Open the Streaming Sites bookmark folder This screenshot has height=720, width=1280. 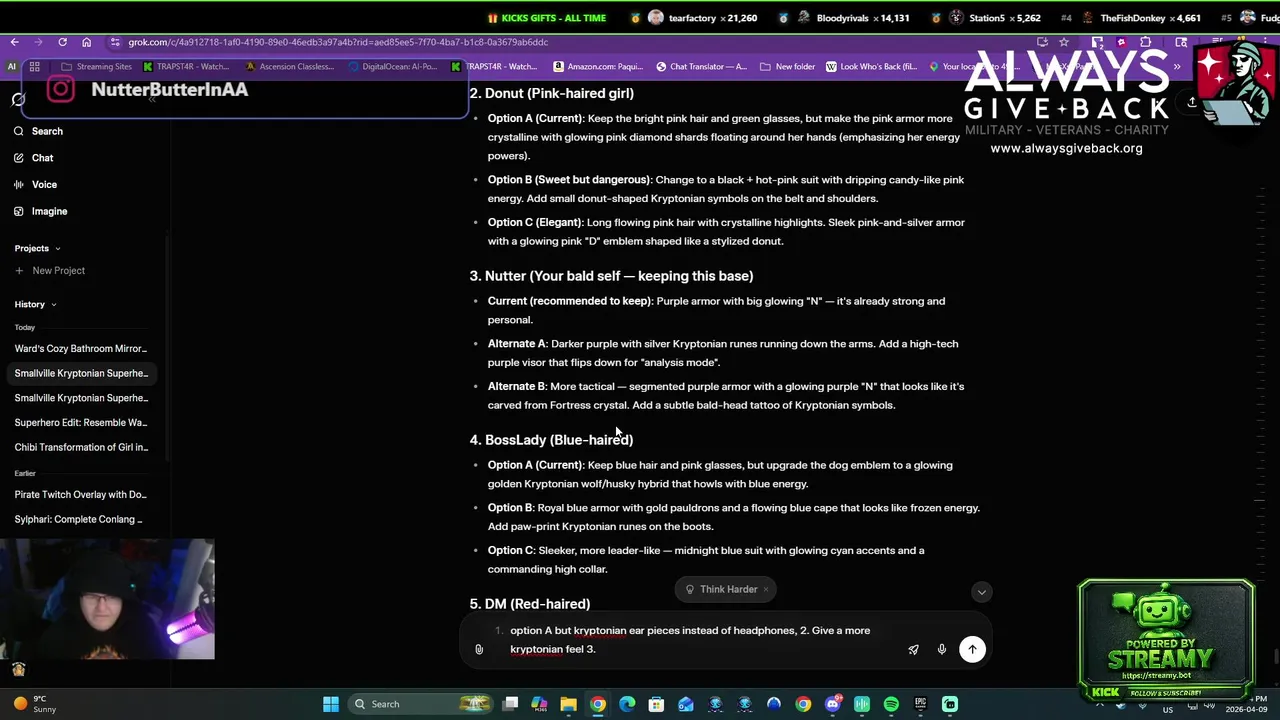click(96, 67)
